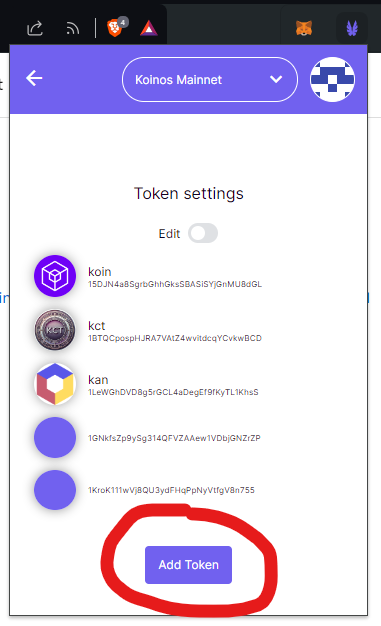Open the account avatar identicon
Image resolution: width=381 pixels, height=626 pixels.
pos(332,79)
